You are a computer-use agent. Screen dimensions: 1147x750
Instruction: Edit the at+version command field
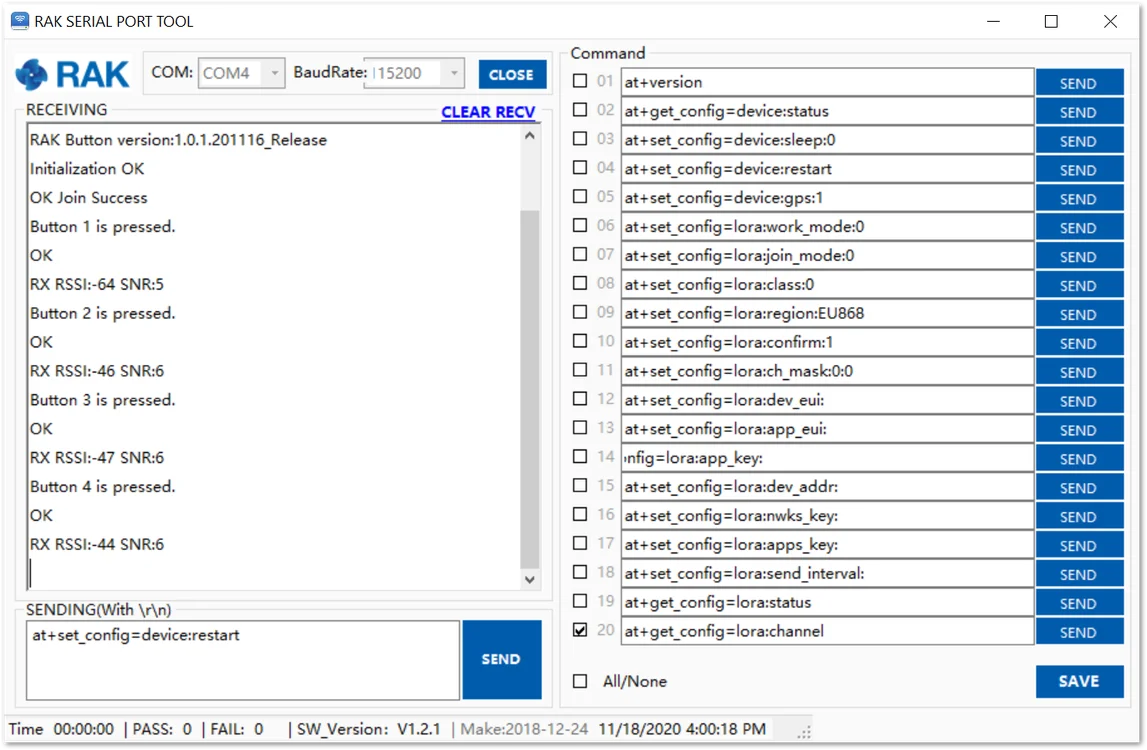827,82
